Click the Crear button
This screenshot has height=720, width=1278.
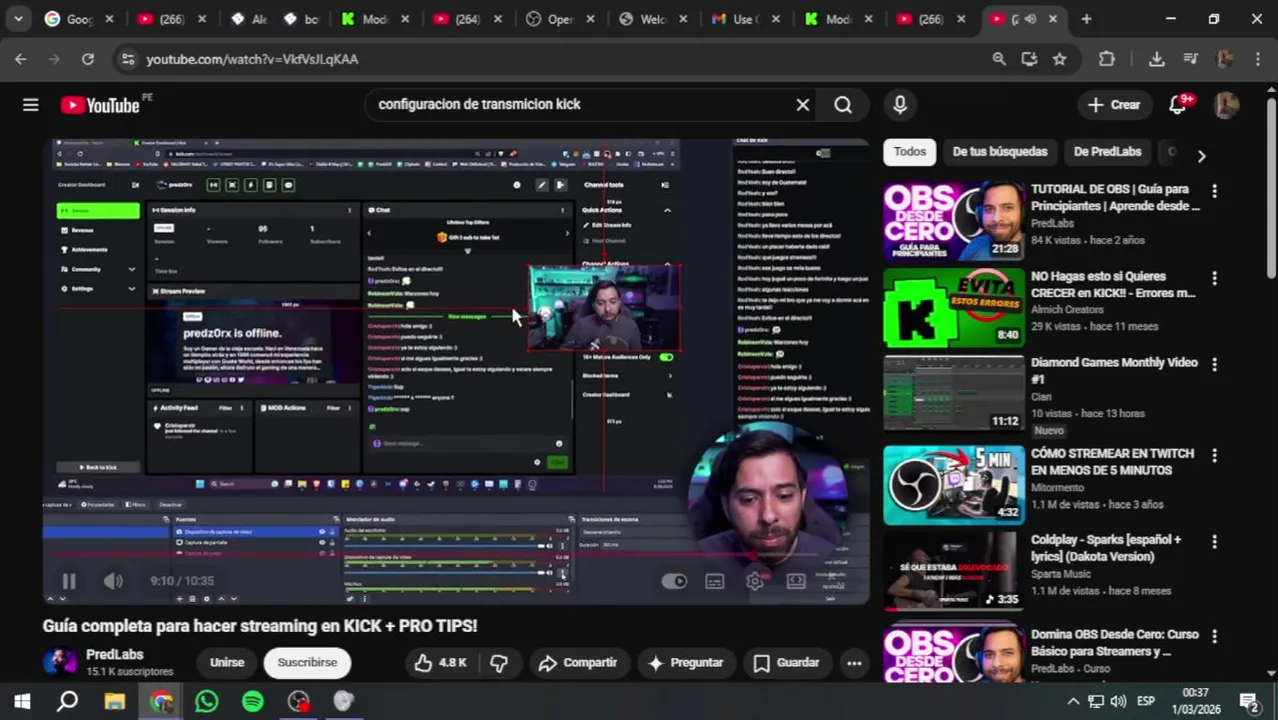[1113, 104]
